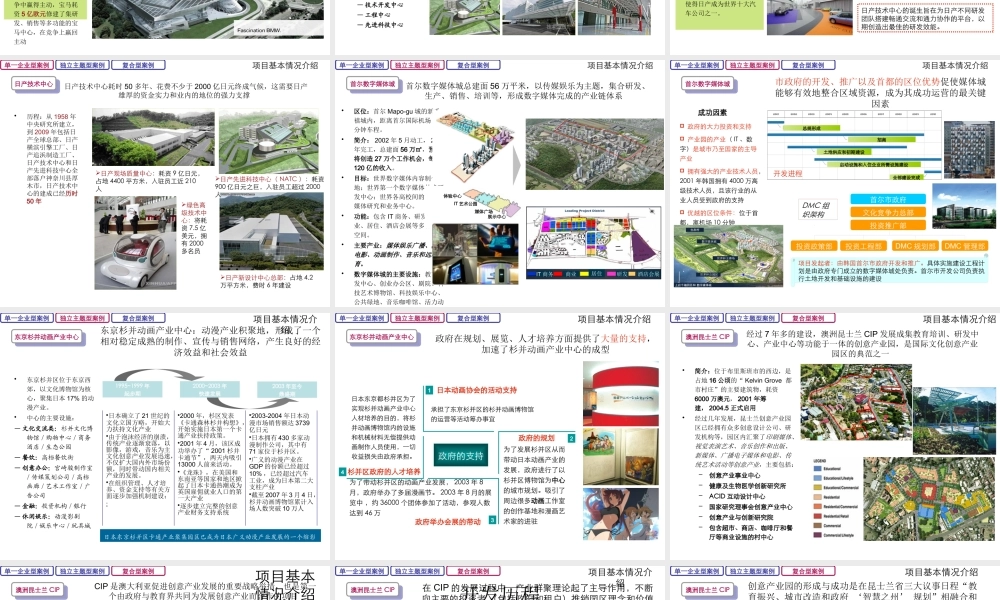Open the 独立主题型案例 tab on Queensland aerial slide

click(752, 318)
